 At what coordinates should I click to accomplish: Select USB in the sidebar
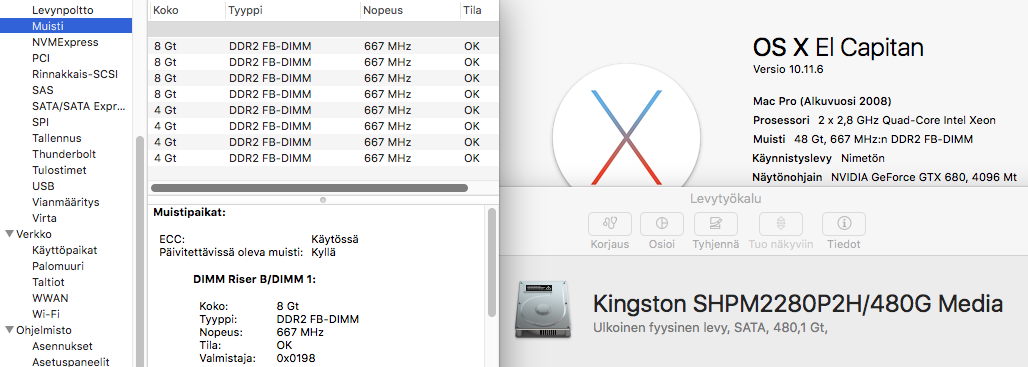[43, 186]
